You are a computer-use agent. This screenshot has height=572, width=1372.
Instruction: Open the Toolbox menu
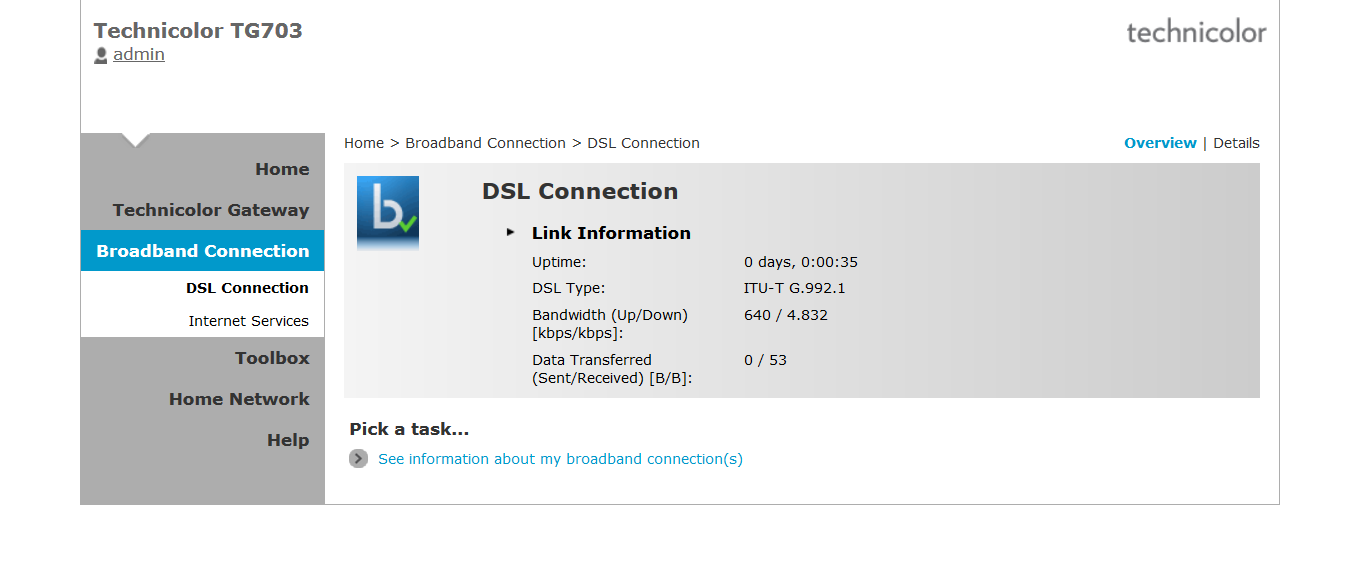pyautogui.click(x=272, y=358)
